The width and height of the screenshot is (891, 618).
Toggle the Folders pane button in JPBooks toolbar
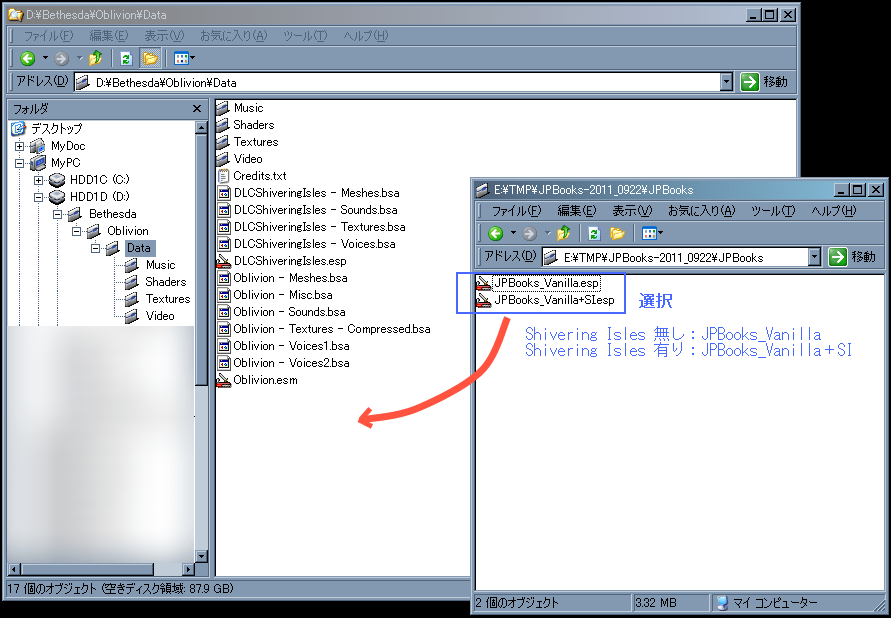[x=618, y=234]
